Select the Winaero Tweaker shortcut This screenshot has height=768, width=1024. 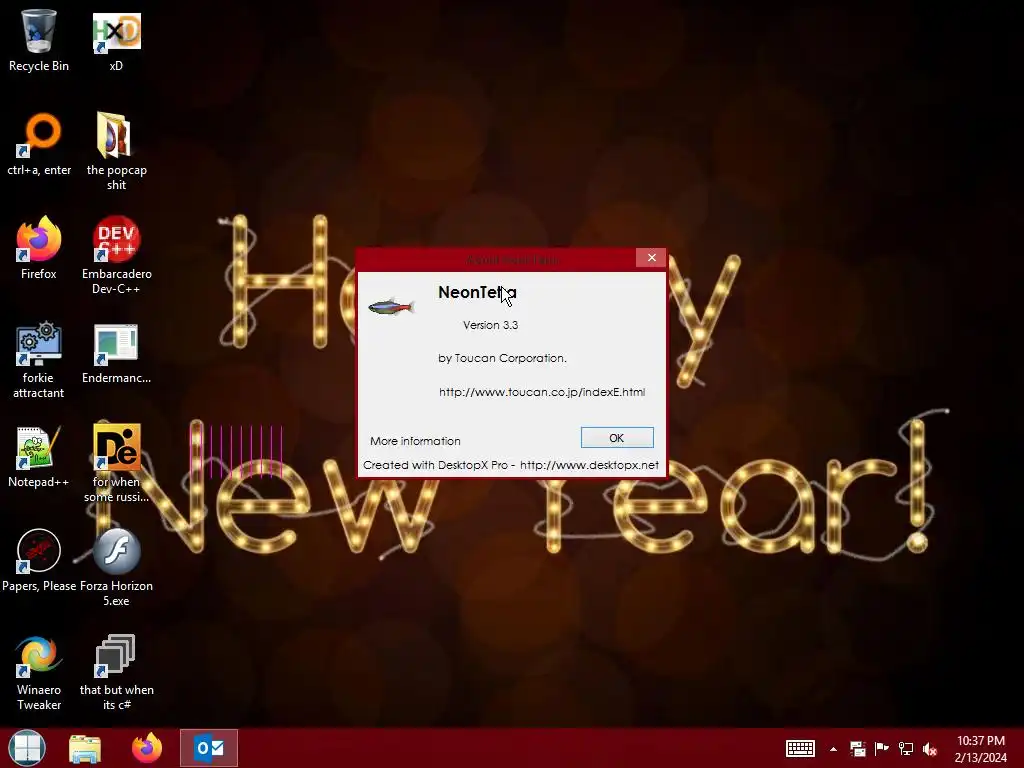click(39, 672)
